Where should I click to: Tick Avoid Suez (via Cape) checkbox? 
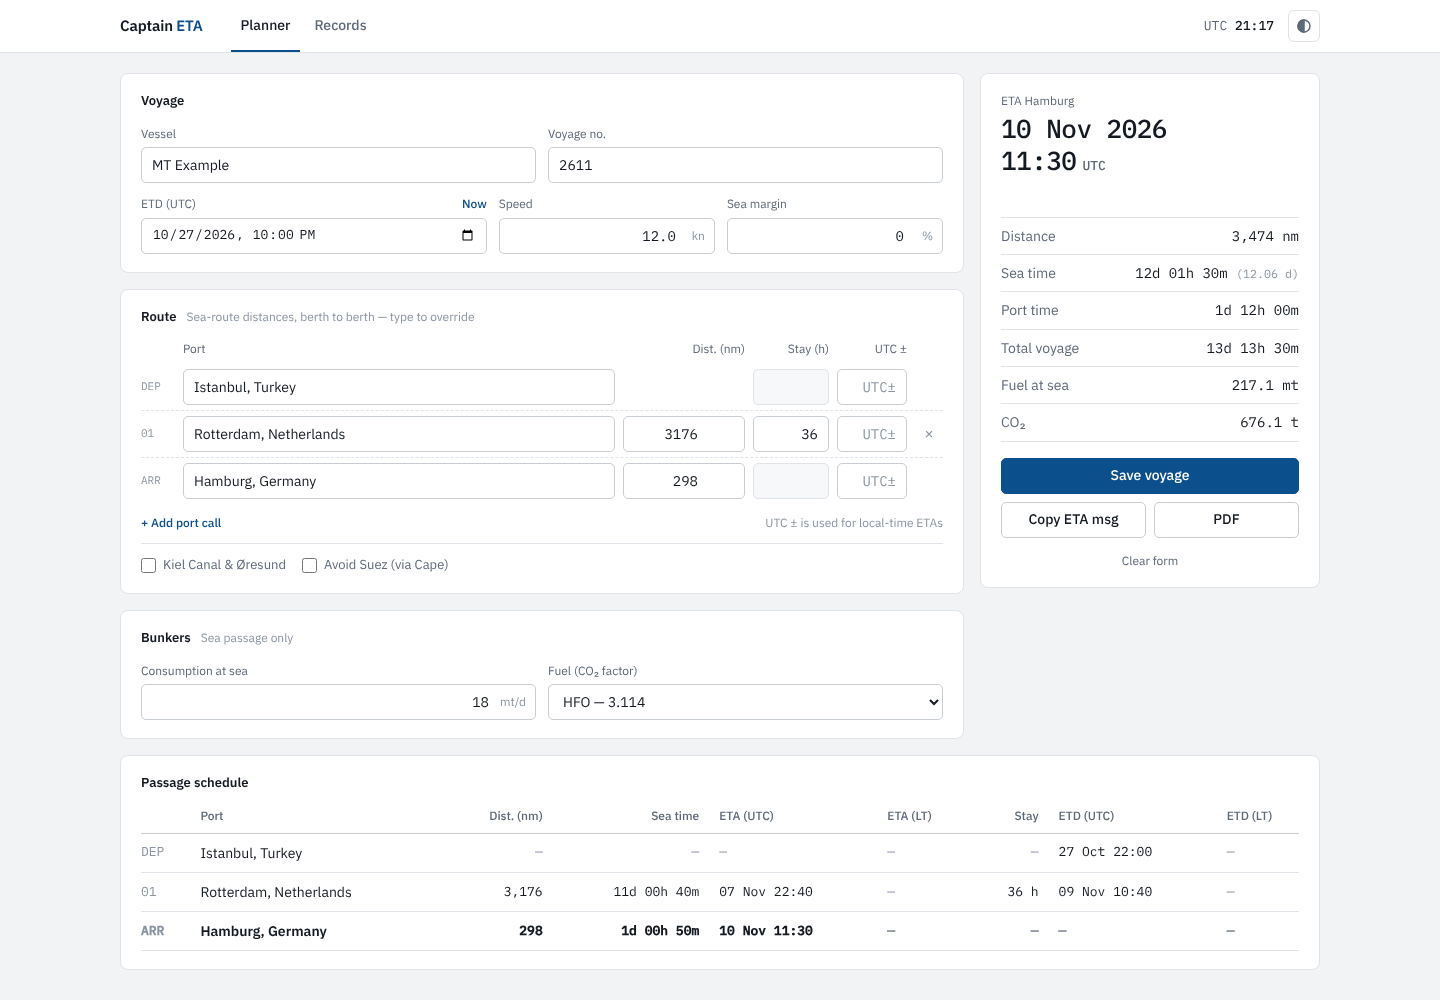click(x=310, y=565)
